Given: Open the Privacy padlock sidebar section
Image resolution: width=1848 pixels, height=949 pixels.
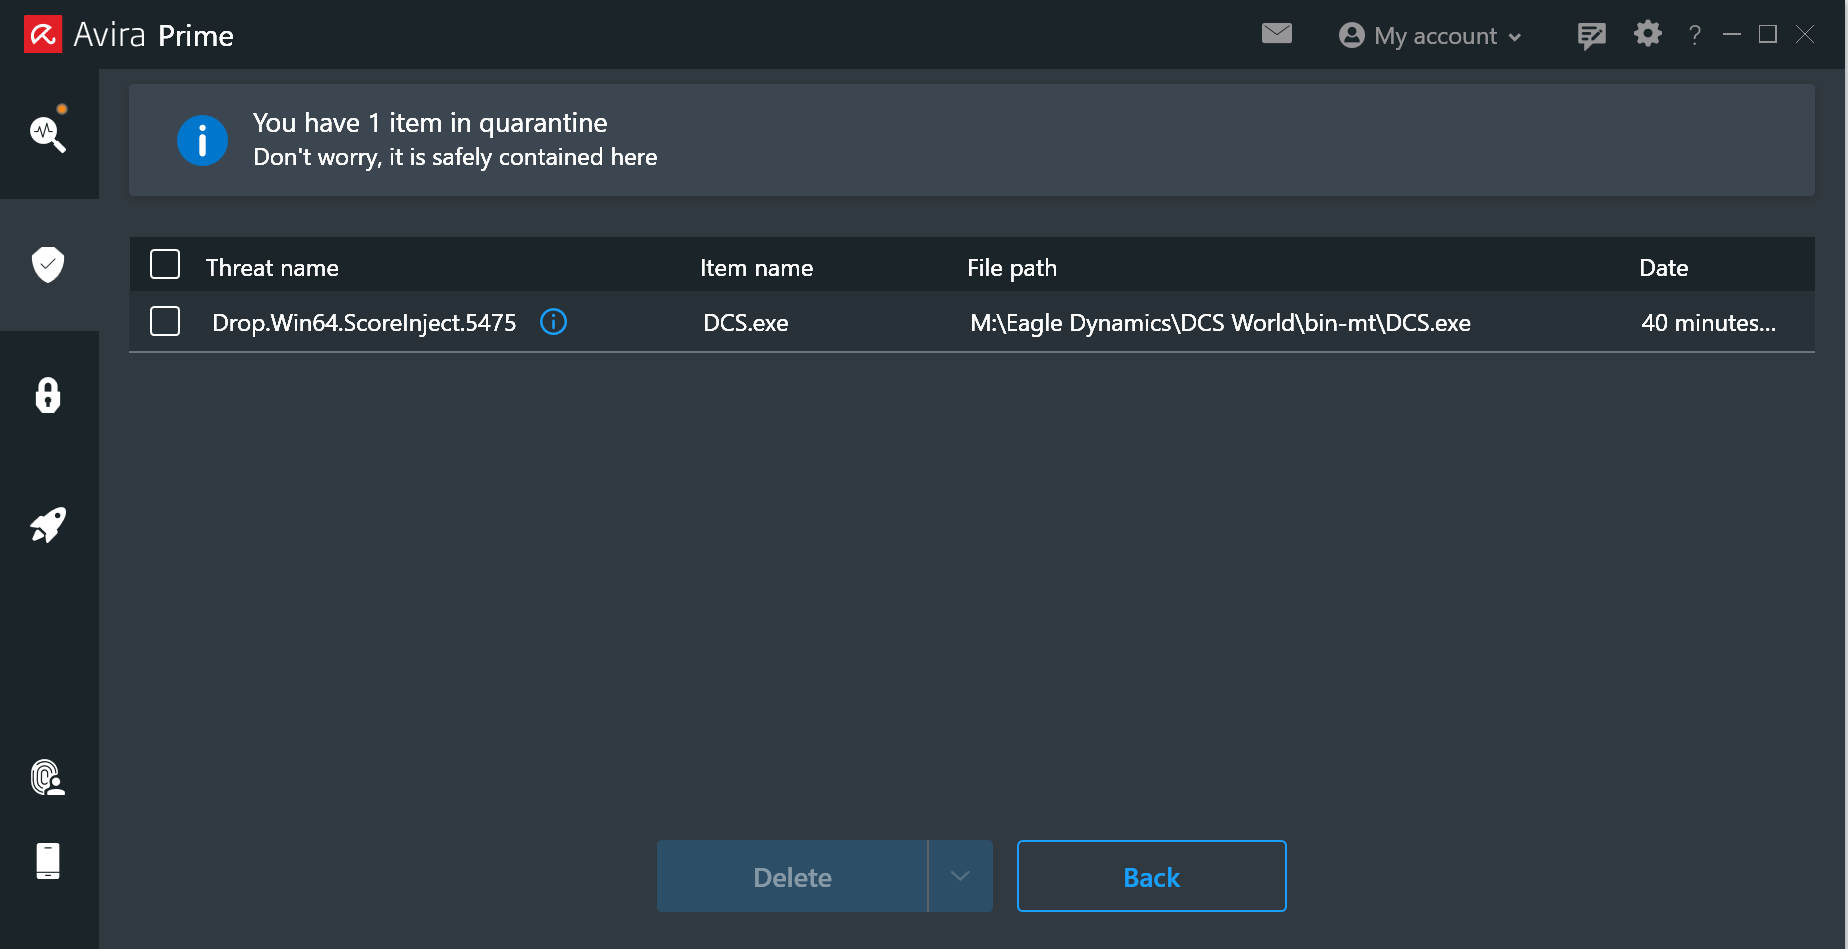Looking at the screenshot, I should (48, 396).
